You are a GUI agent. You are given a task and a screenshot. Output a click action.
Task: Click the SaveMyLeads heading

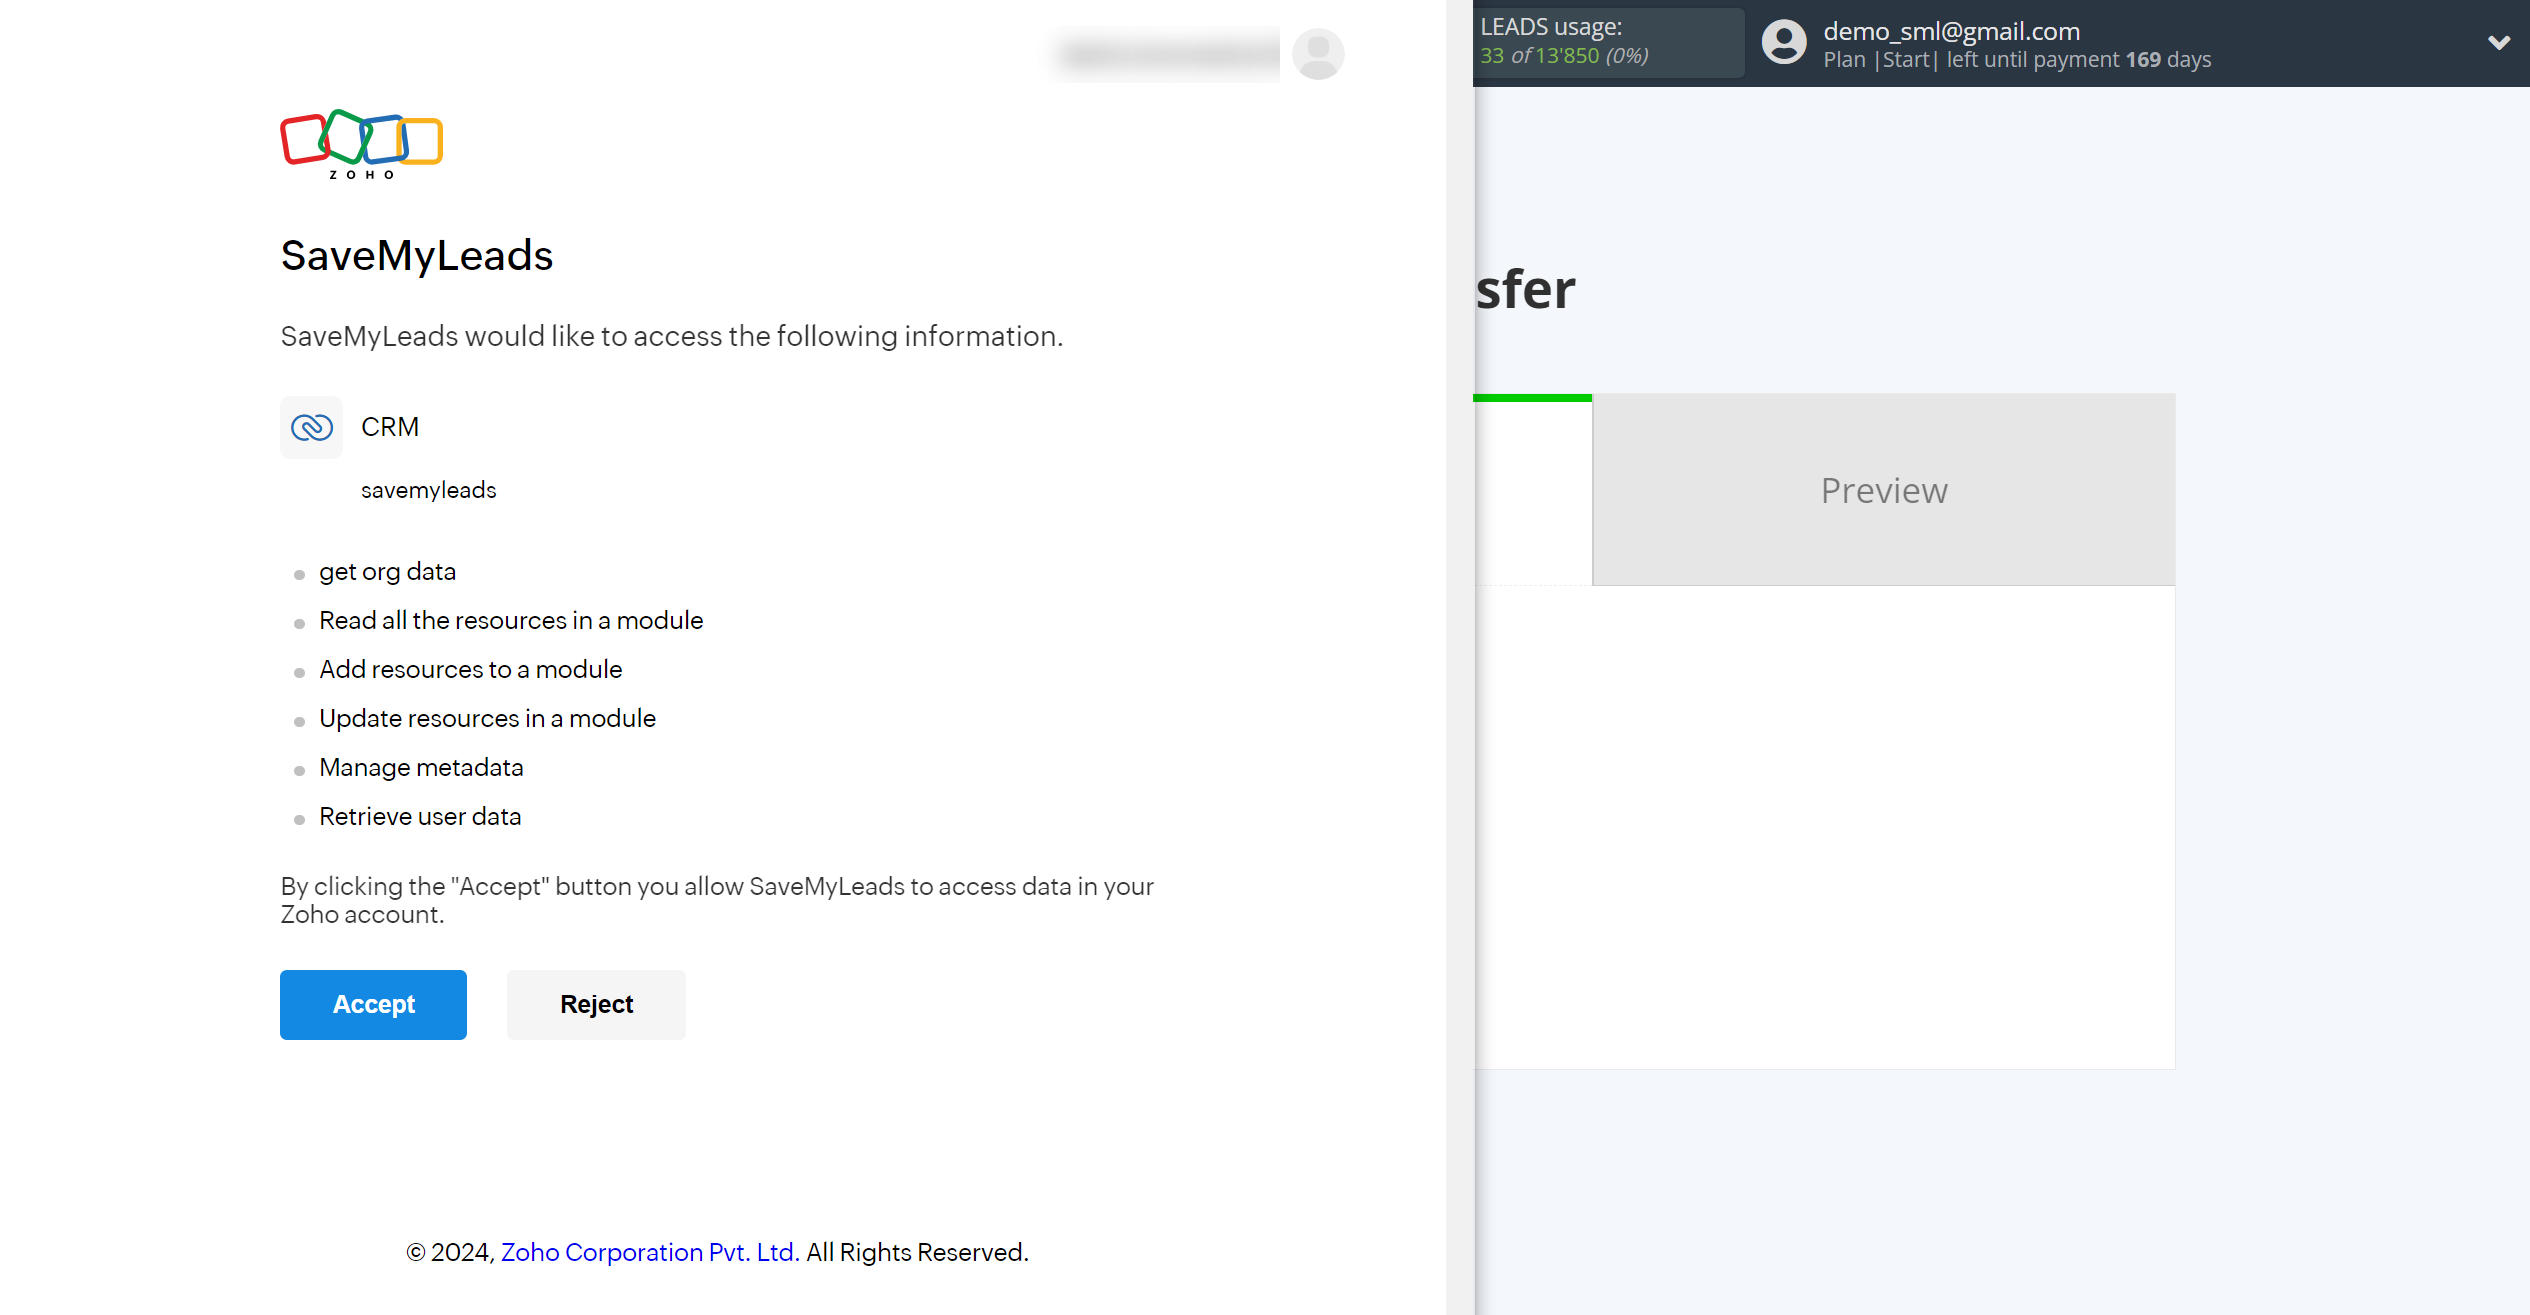coord(416,255)
